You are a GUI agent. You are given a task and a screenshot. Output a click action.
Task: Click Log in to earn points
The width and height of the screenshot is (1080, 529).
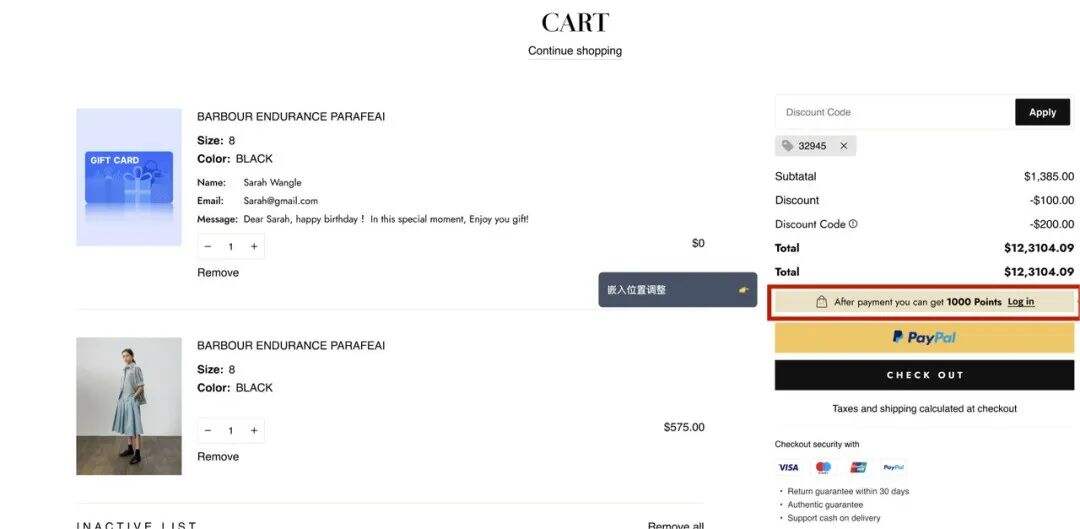click(x=1020, y=302)
